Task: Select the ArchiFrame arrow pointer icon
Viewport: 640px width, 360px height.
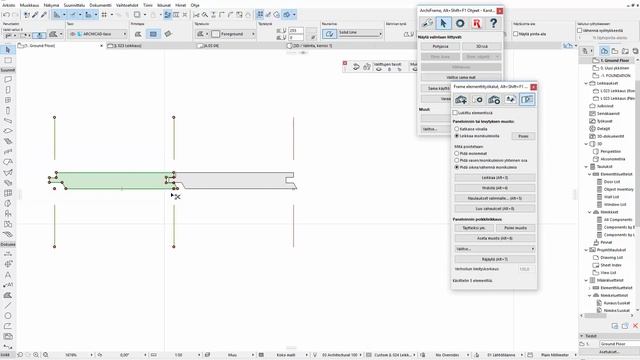Action: tap(443, 23)
